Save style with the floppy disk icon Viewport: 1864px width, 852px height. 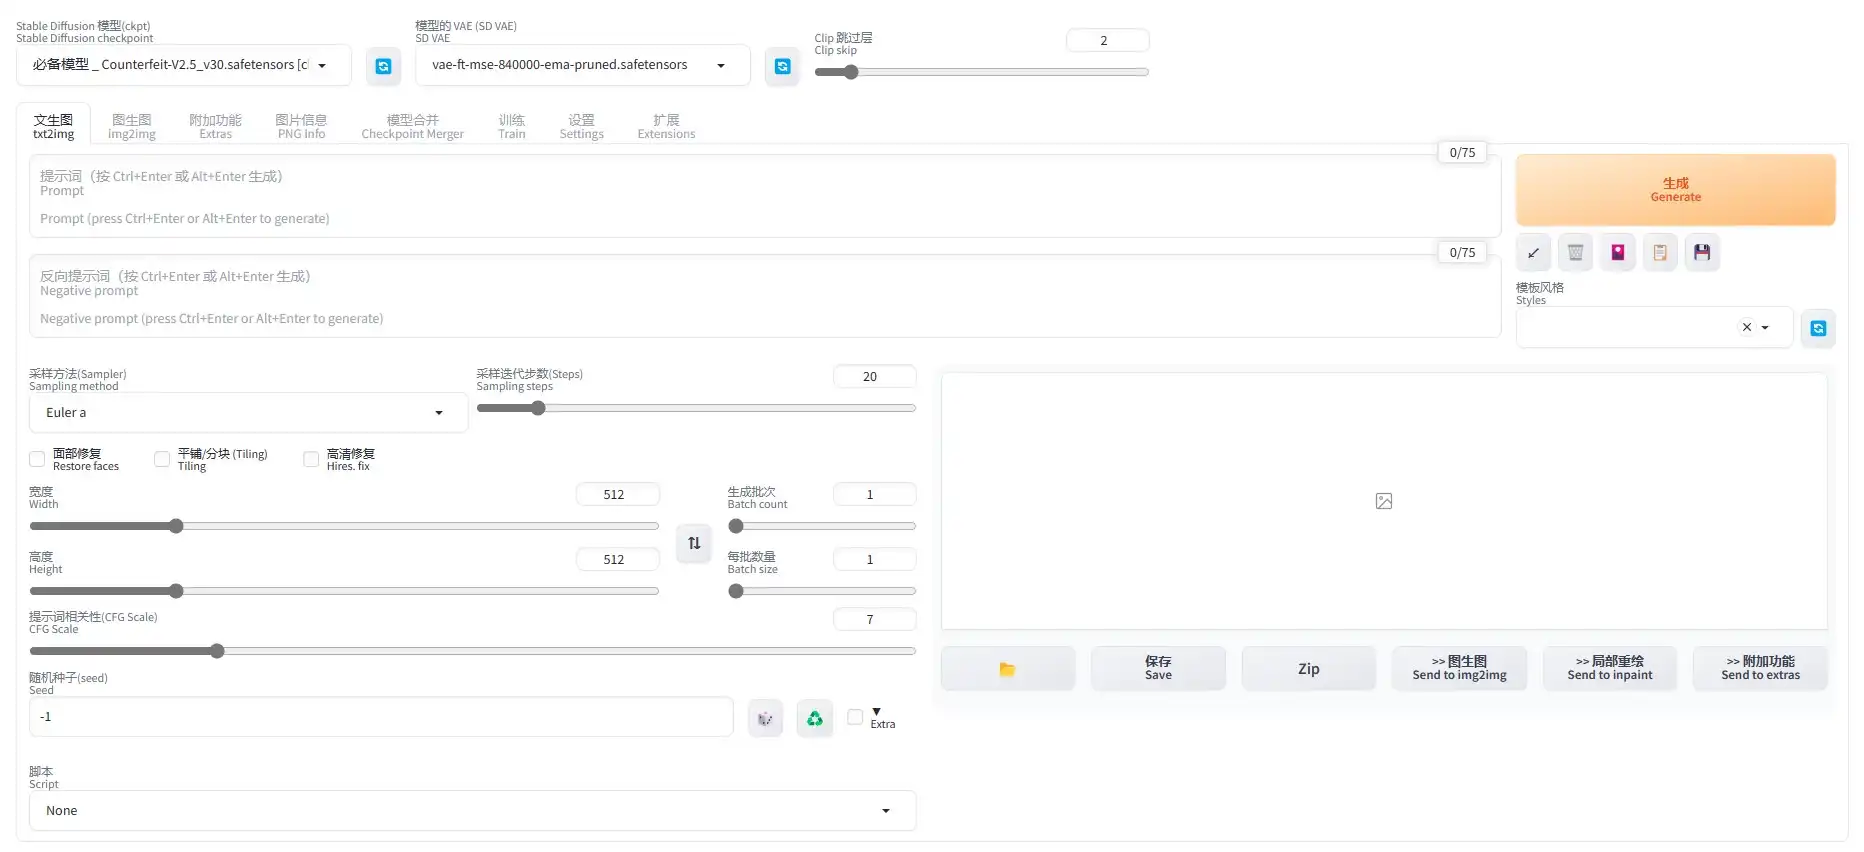point(1702,253)
